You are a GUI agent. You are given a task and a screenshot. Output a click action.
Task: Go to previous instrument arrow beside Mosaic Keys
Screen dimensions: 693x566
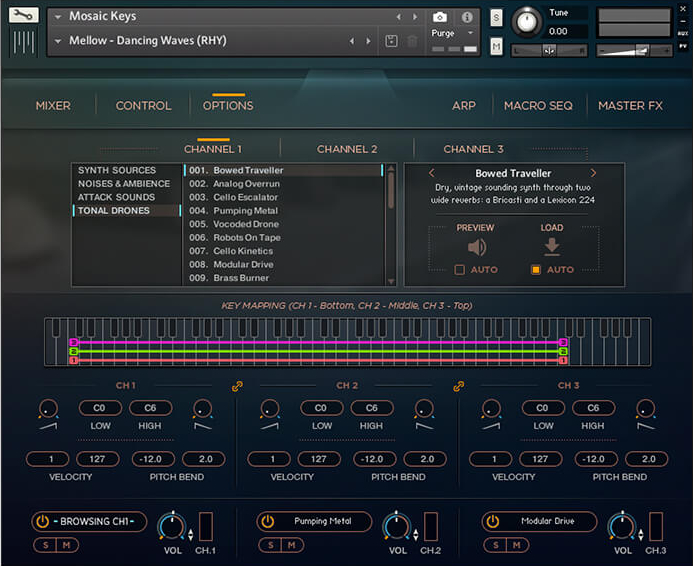coord(399,17)
